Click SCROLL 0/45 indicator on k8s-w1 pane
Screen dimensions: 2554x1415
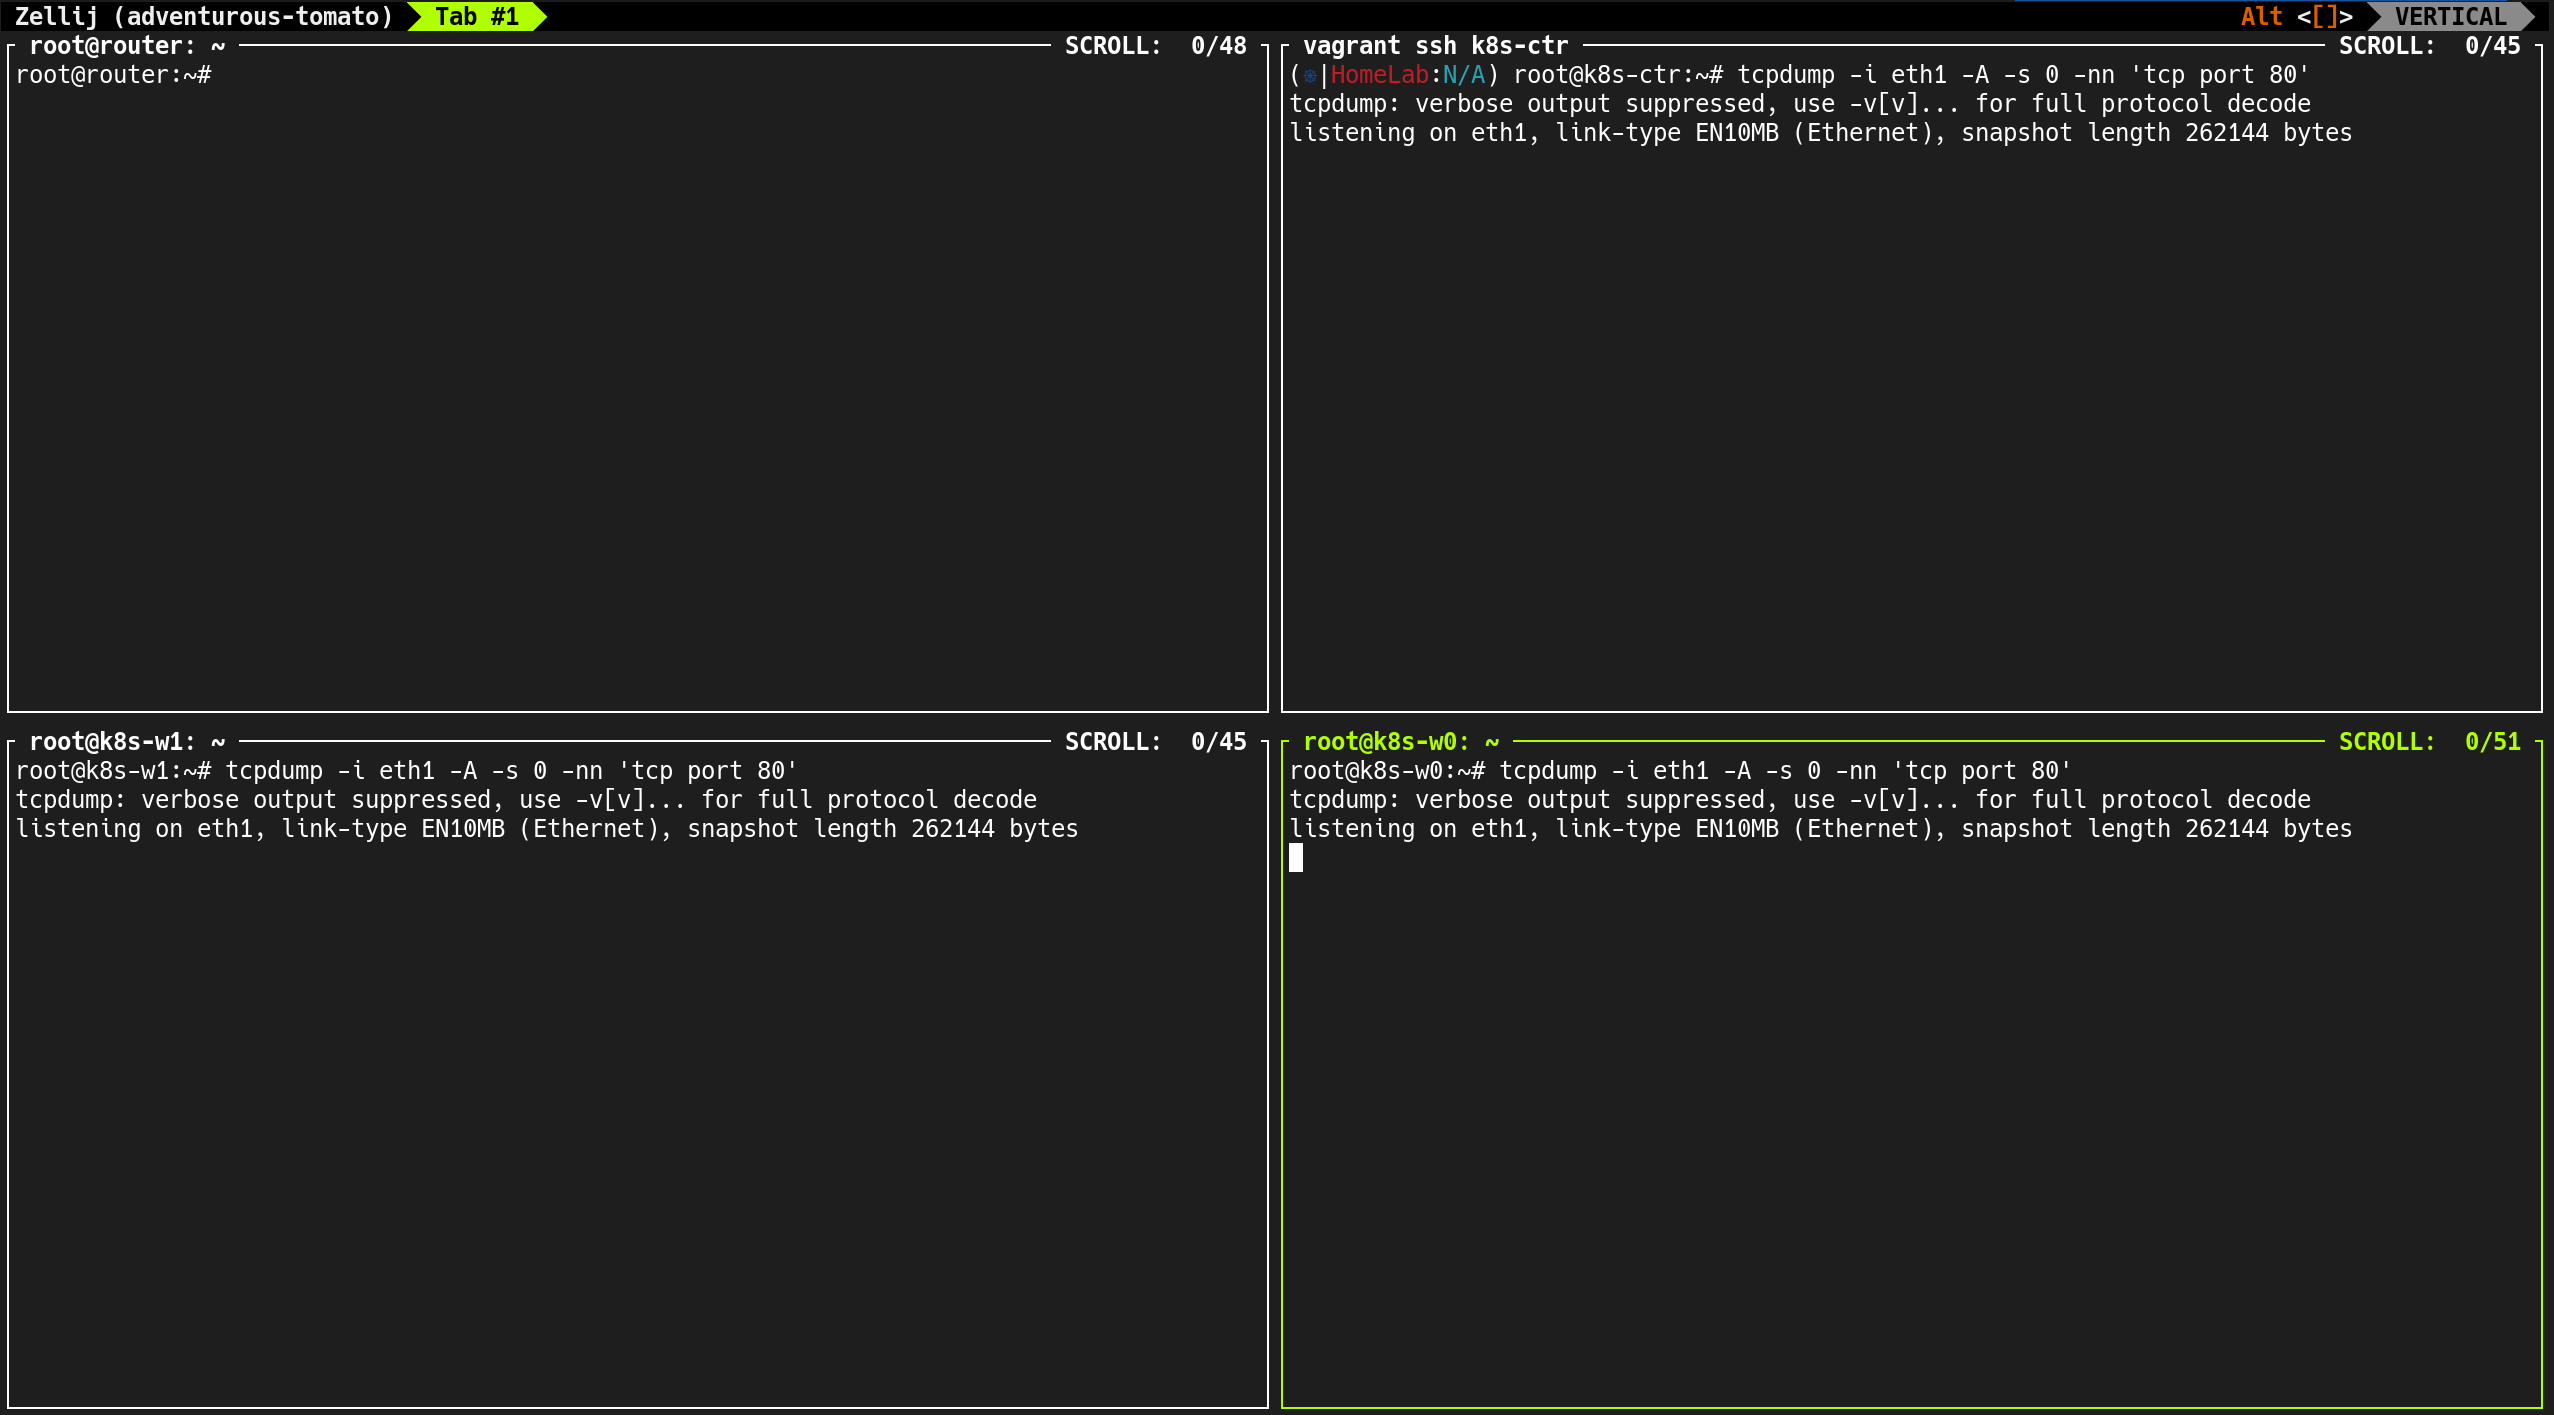[x=1155, y=742]
